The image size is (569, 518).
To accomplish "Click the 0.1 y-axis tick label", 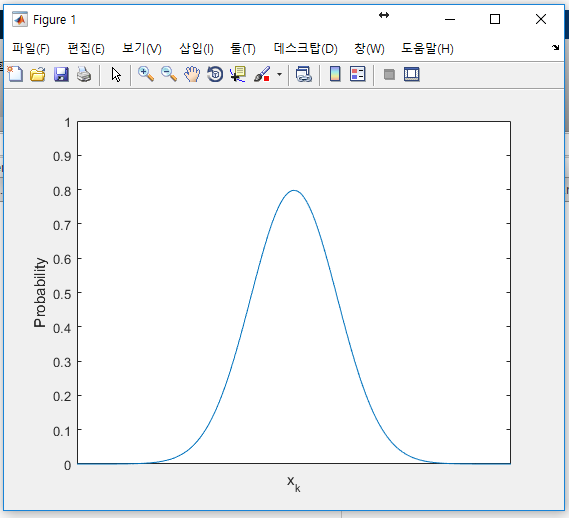I will click(62, 431).
